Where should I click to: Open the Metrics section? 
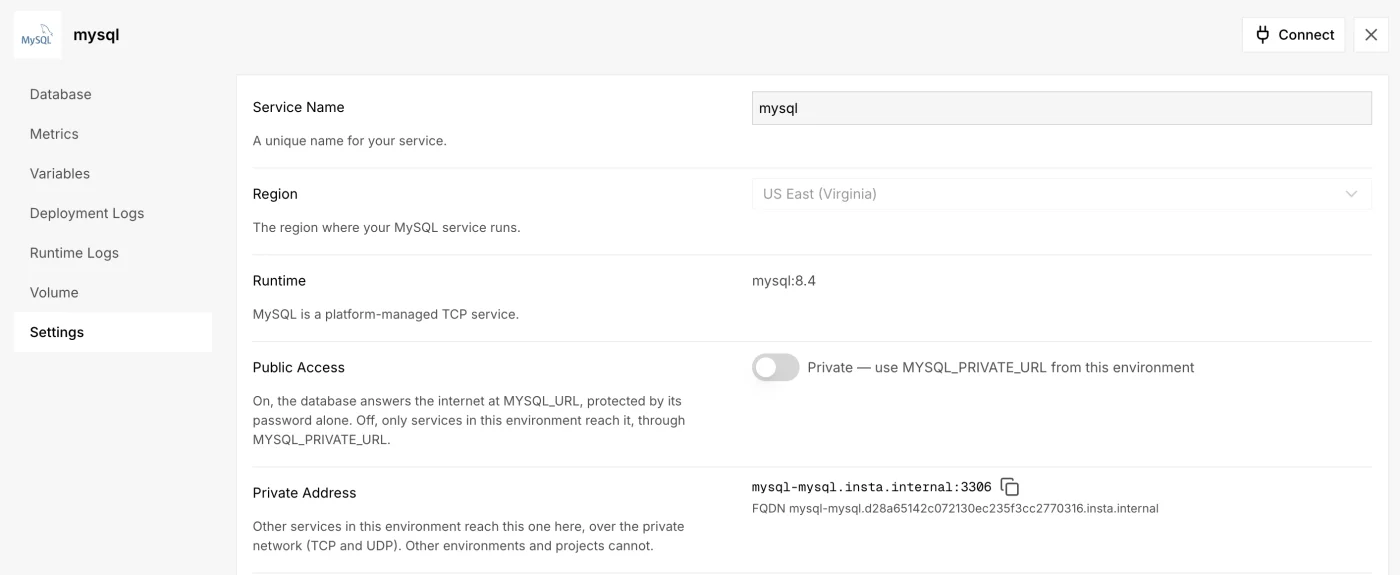(113, 134)
